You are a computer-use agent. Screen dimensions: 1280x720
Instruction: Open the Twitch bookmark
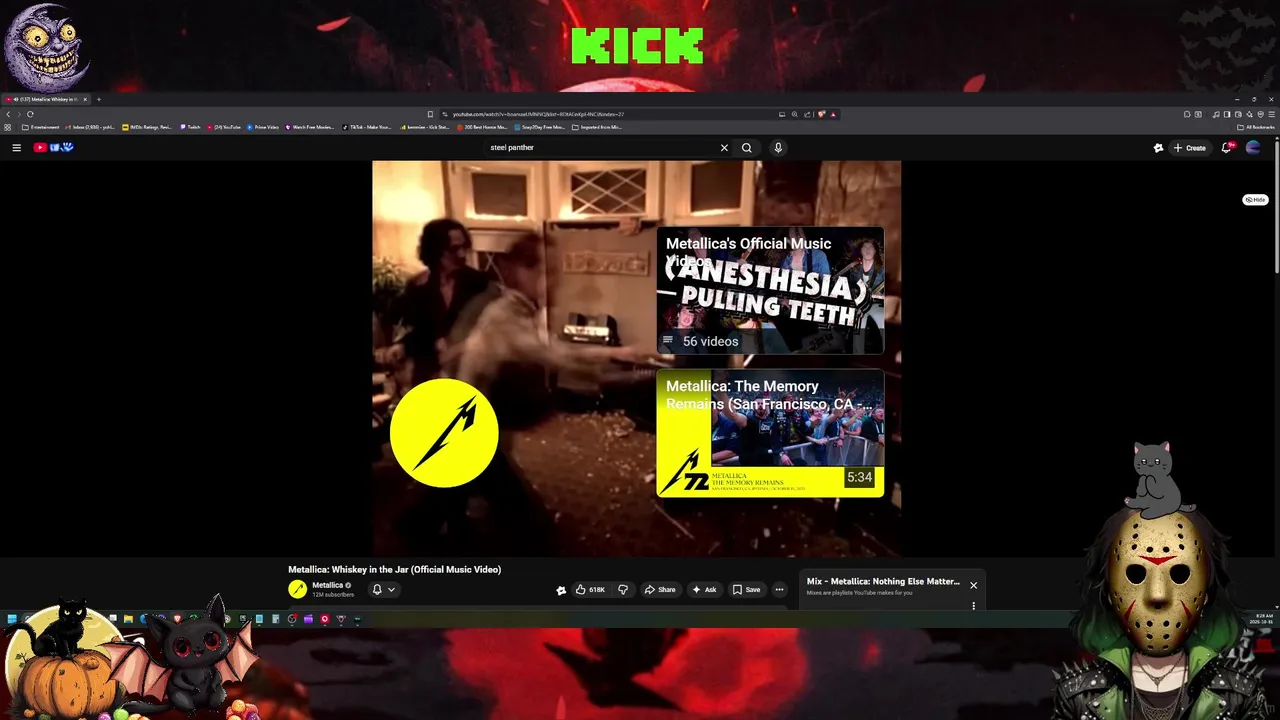pos(190,127)
